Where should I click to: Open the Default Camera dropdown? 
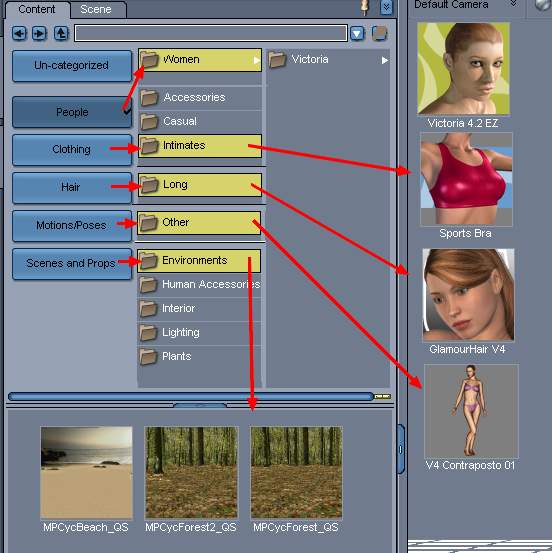[x=514, y=4]
